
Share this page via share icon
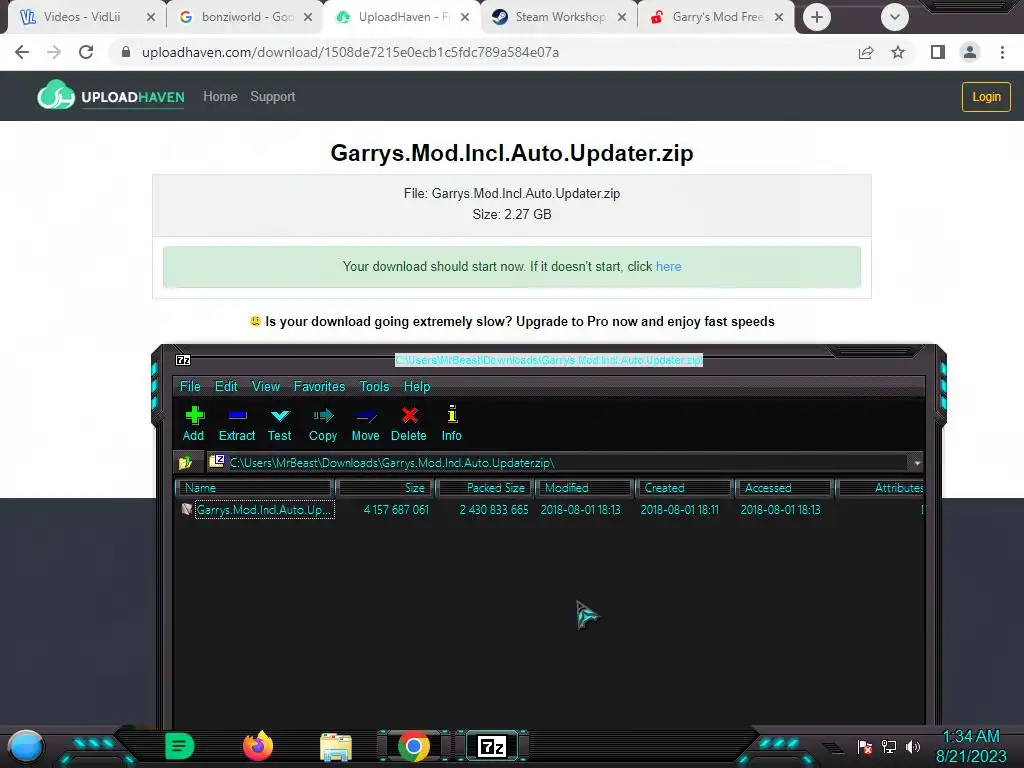(x=866, y=52)
